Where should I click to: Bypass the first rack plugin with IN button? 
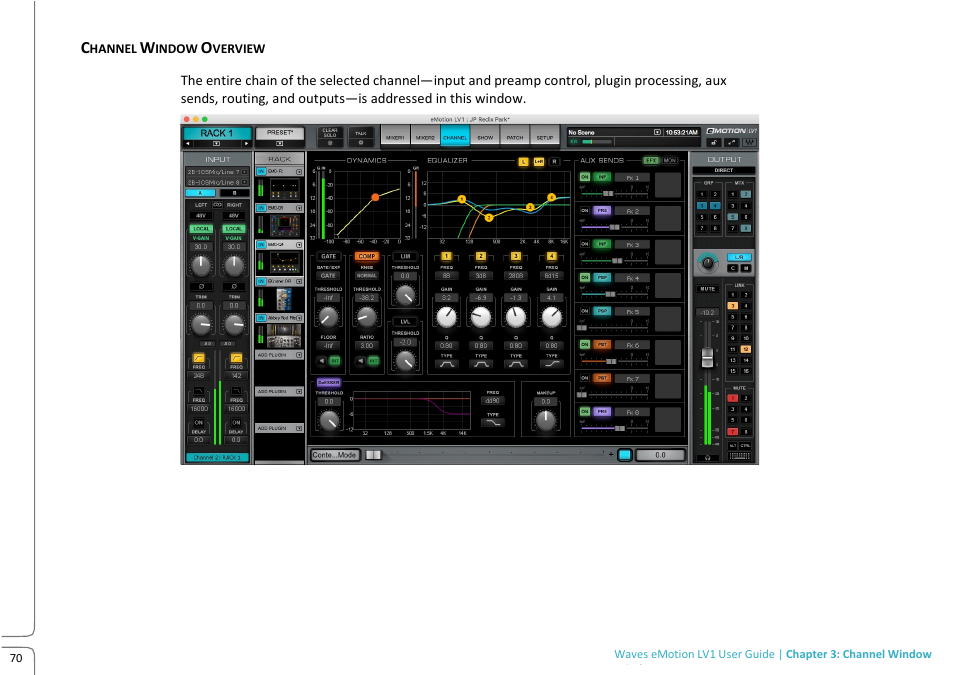[x=261, y=172]
